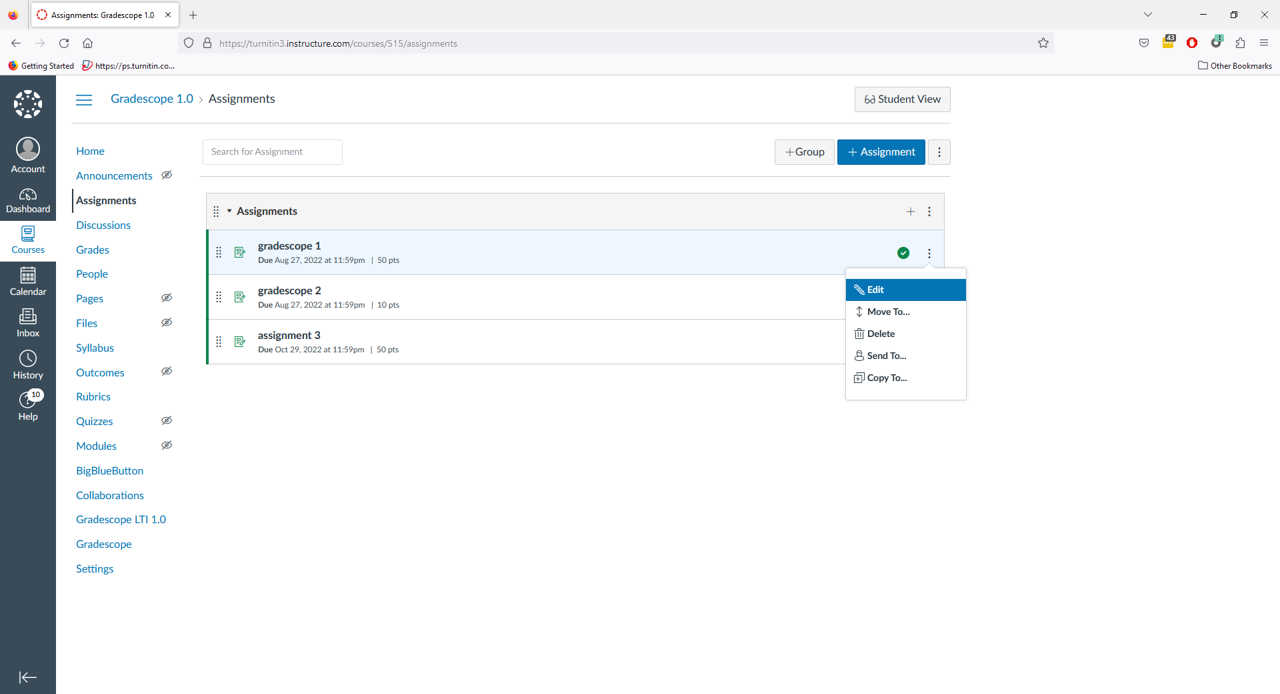Choose Move To... in the menu
The height and width of the screenshot is (694, 1280).
906,312
